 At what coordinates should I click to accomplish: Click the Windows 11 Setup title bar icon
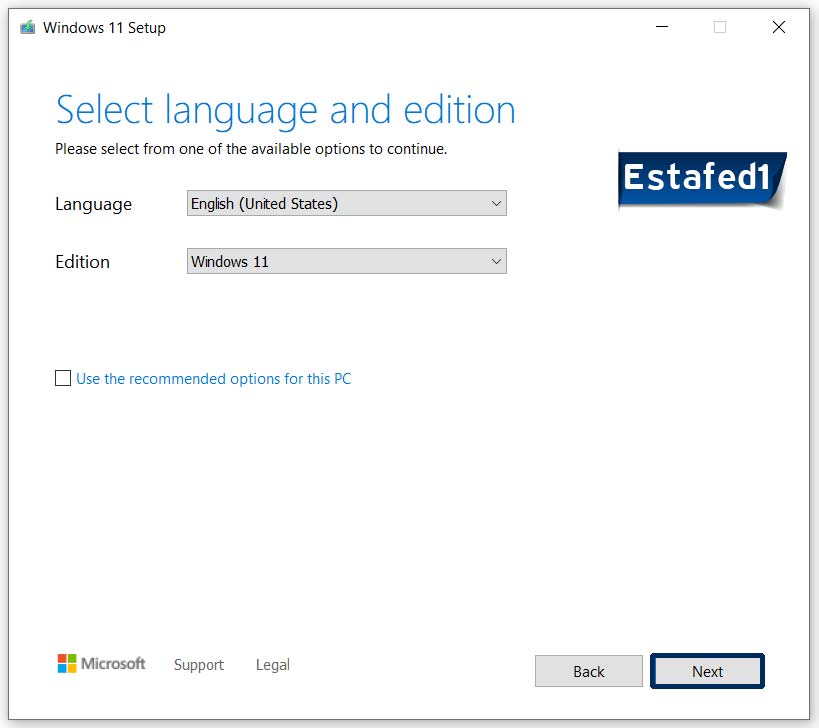coord(25,27)
